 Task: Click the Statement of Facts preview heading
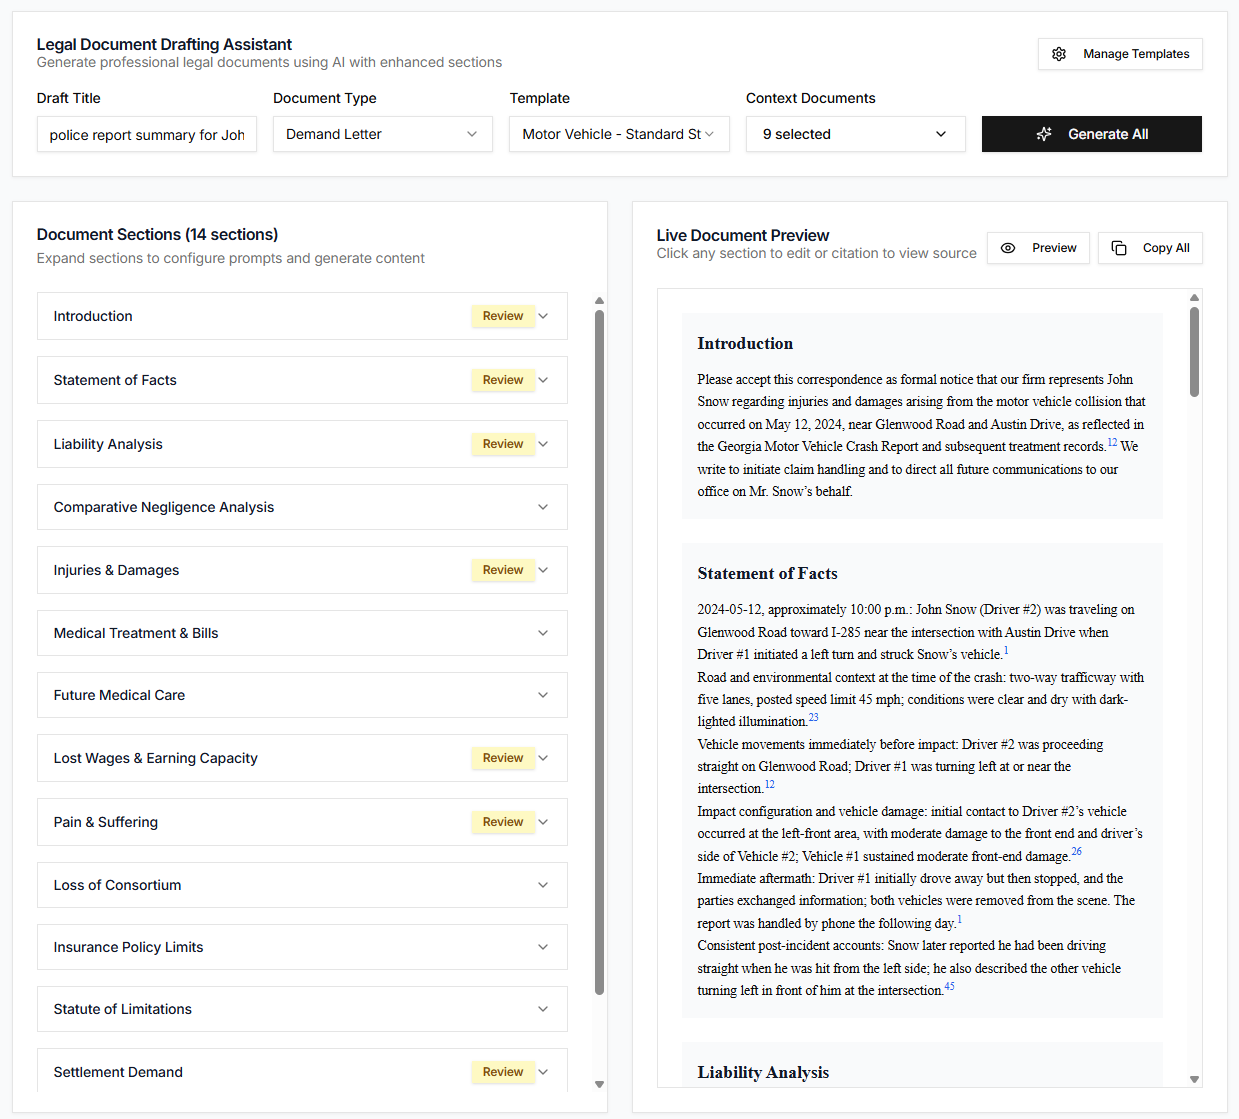(767, 574)
